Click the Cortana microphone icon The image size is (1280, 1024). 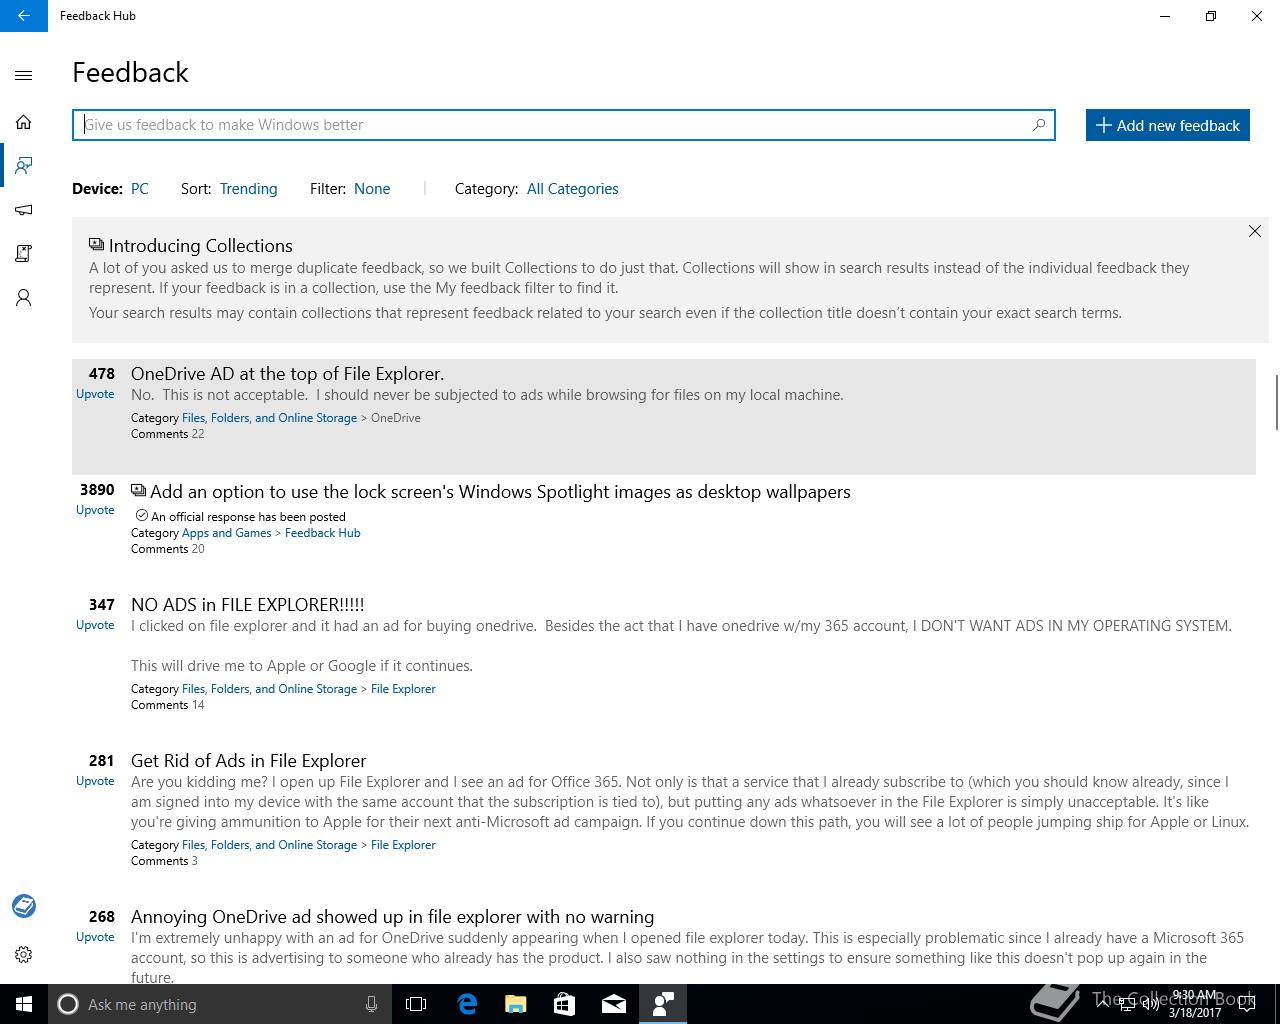(371, 1004)
